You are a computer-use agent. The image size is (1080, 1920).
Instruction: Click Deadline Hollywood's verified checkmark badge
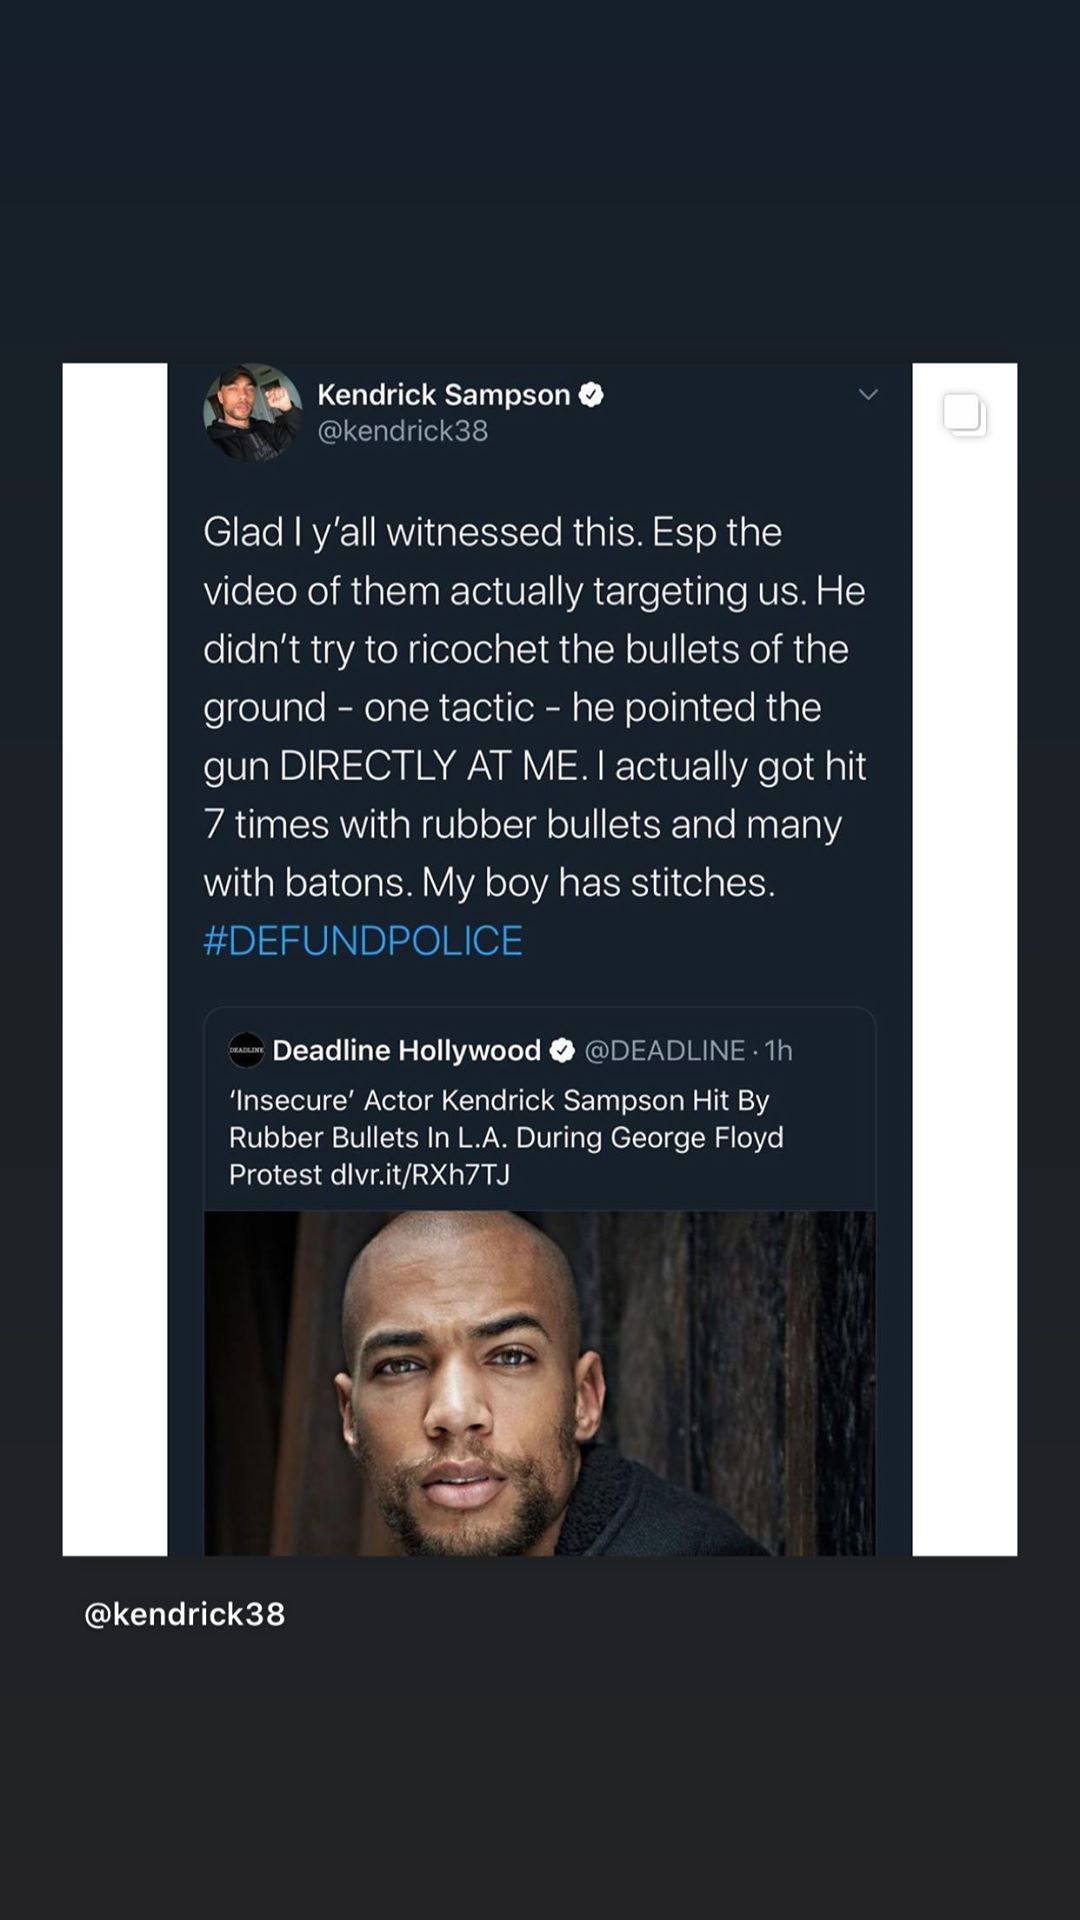(x=562, y=1050)
